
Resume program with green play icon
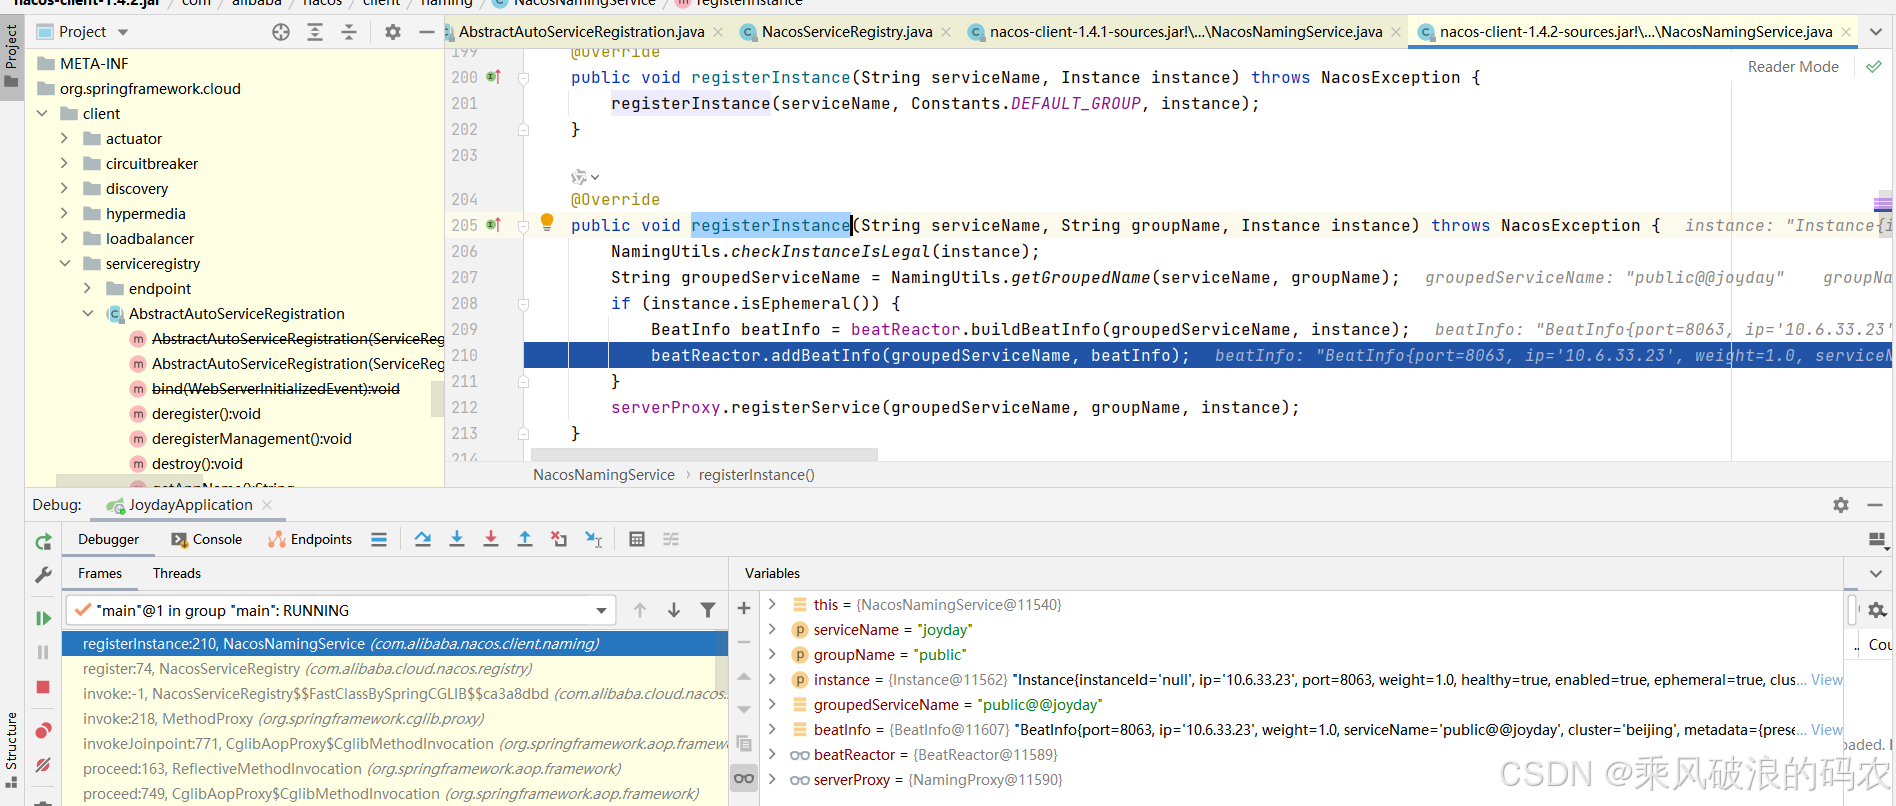(43, 618)
